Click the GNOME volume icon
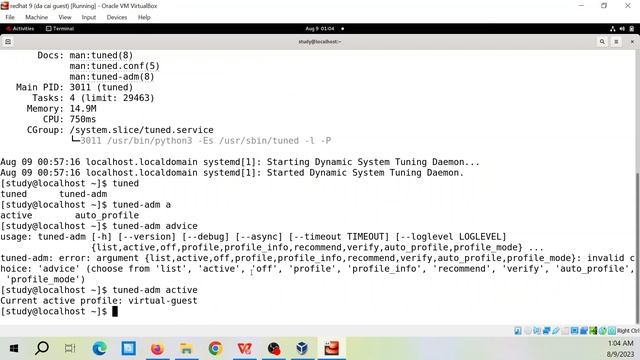Image resolution: width=640 pixels, height=360 pixels. pyautogui.click(x=622, y=29)
